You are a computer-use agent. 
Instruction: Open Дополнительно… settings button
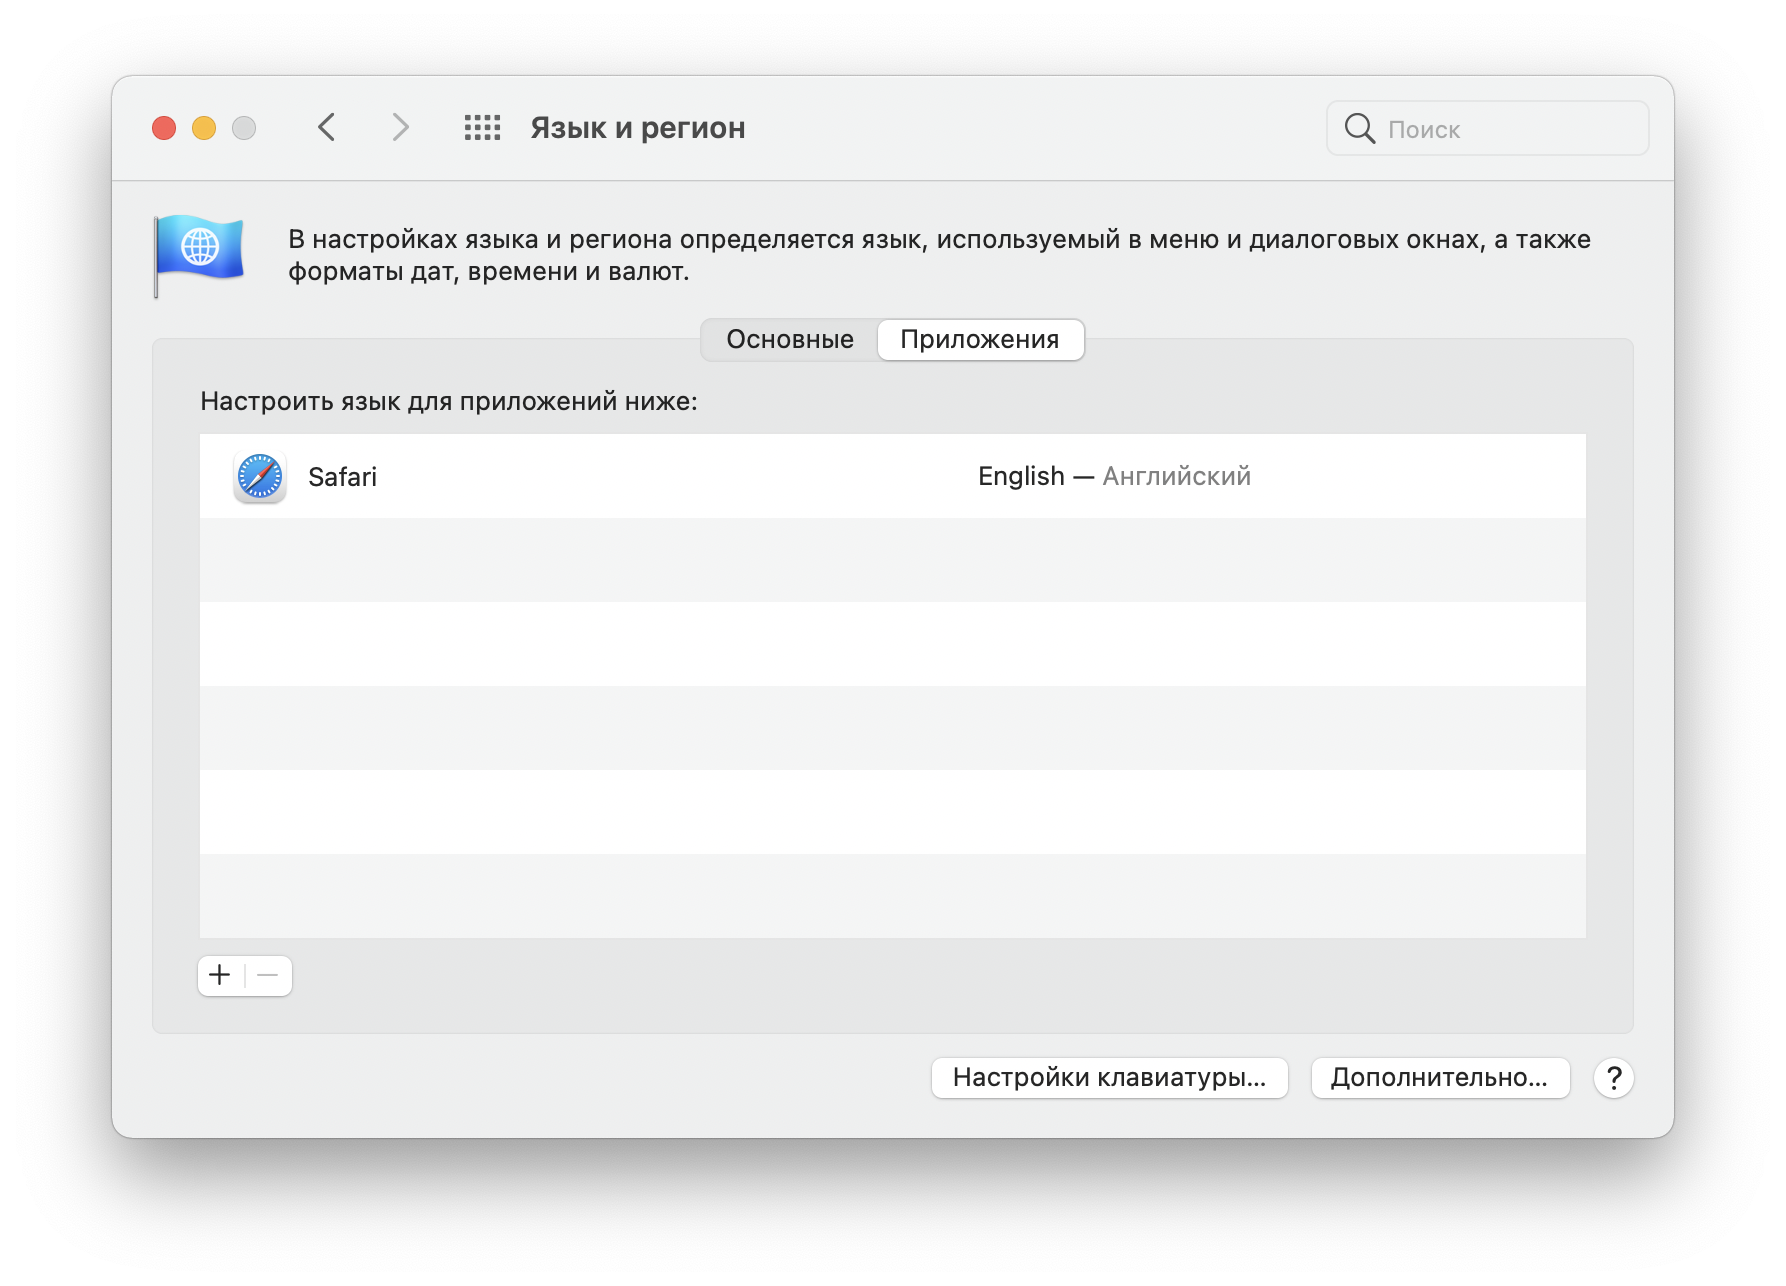1440,1078
